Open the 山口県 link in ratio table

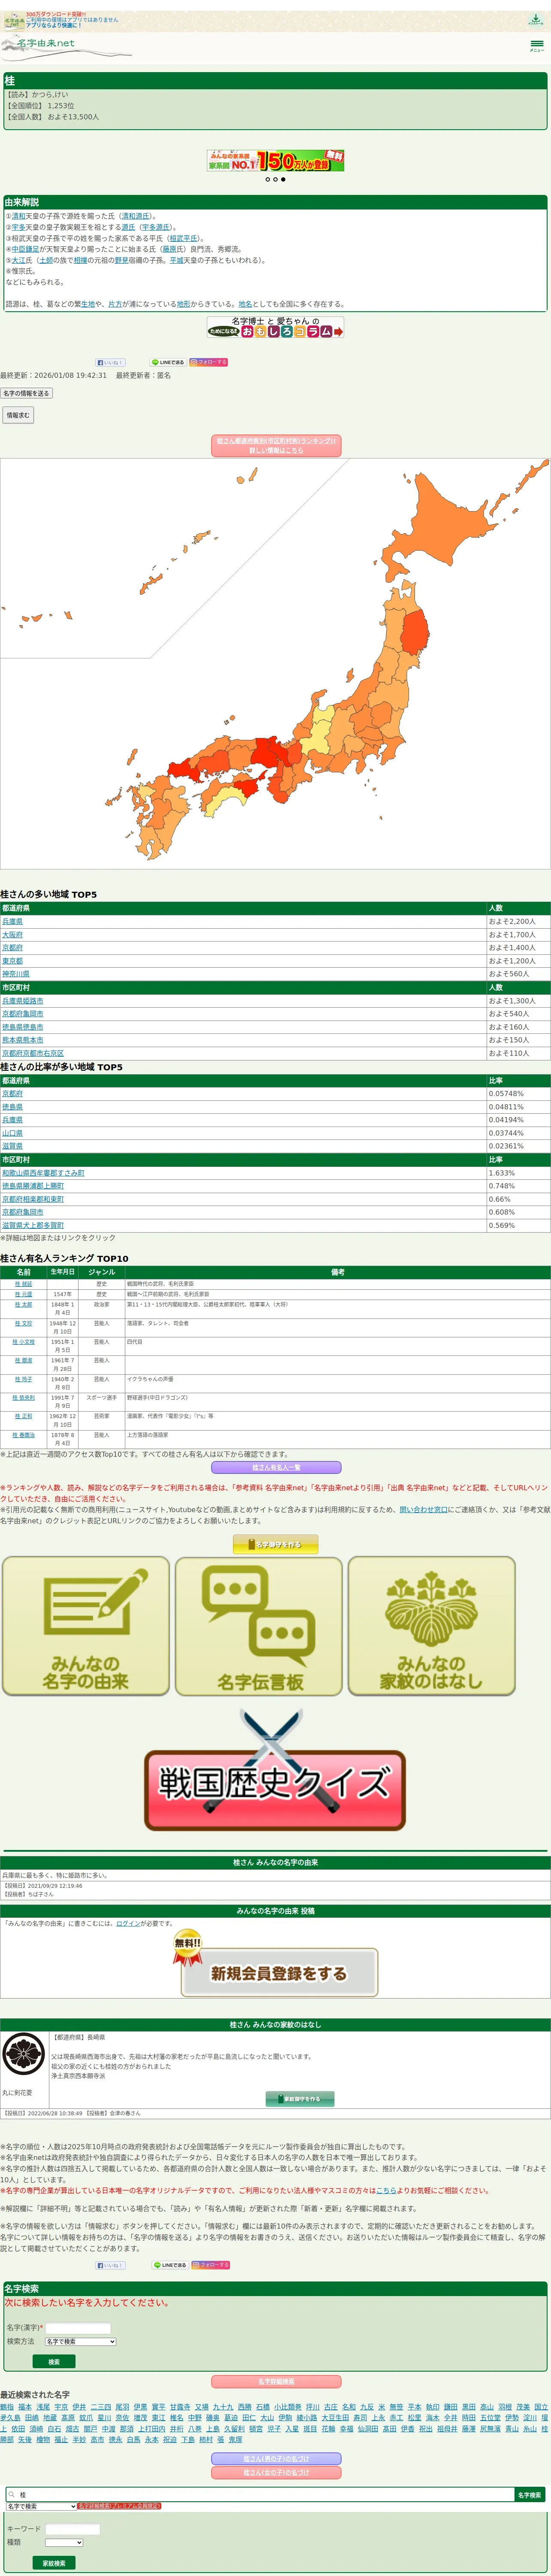coord(12,1133)
